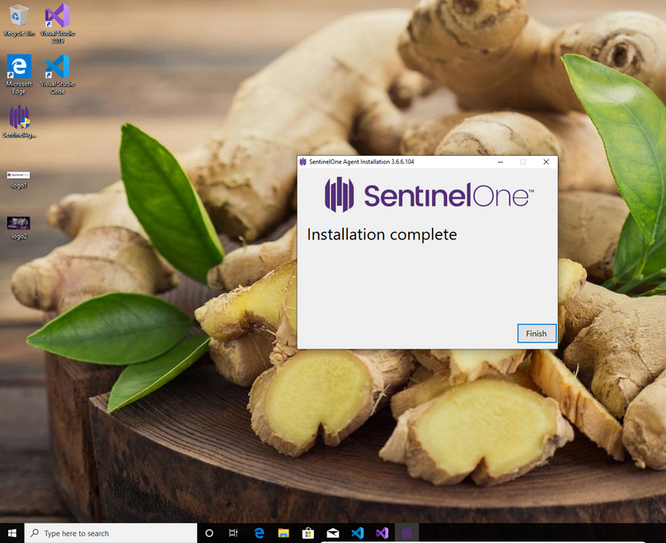This screenshot has width=666, height=543.
Task: Open Visual Studio from the taskbar
Action: point(382,533)
